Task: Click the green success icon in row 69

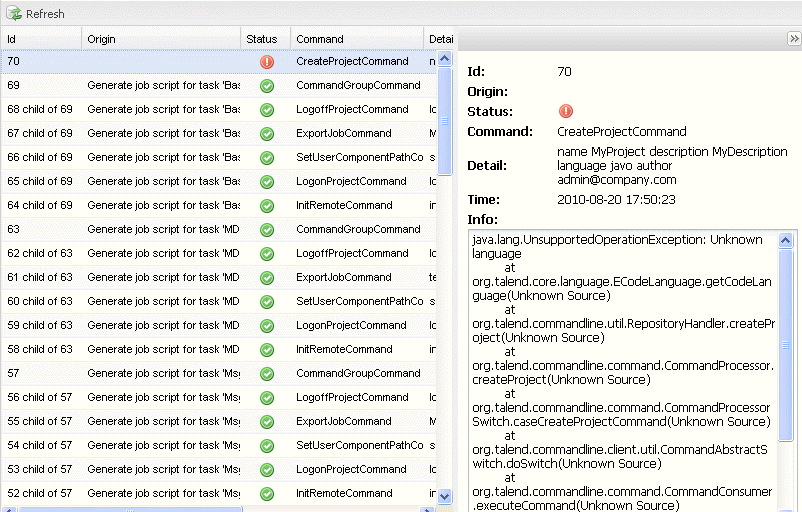Action: [267, 86]
